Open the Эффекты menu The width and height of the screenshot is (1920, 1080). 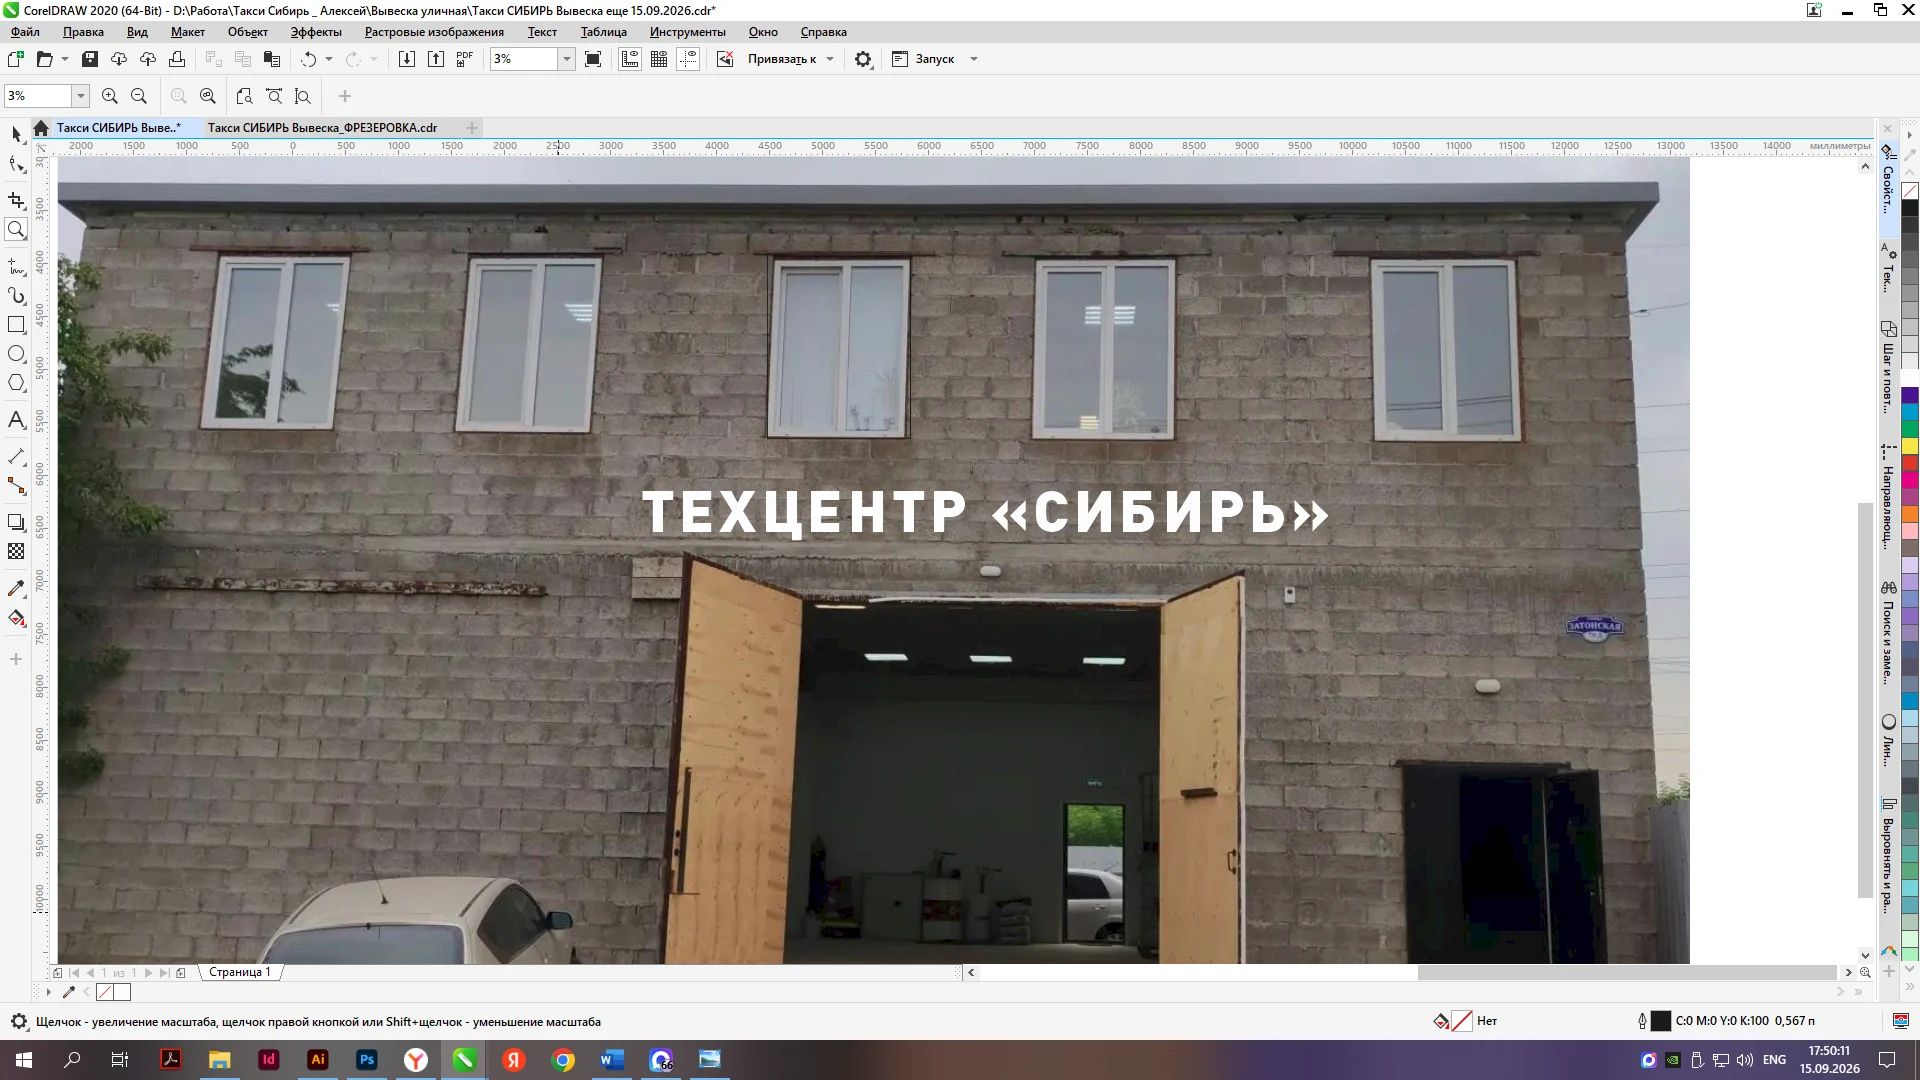[316, 32]
